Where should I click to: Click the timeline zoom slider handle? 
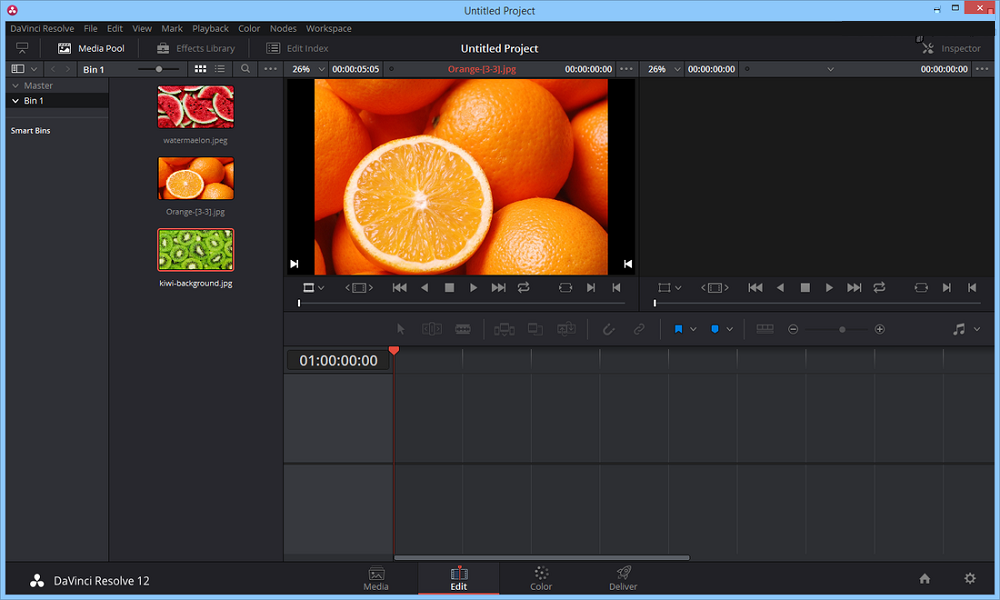pos(842,329)
